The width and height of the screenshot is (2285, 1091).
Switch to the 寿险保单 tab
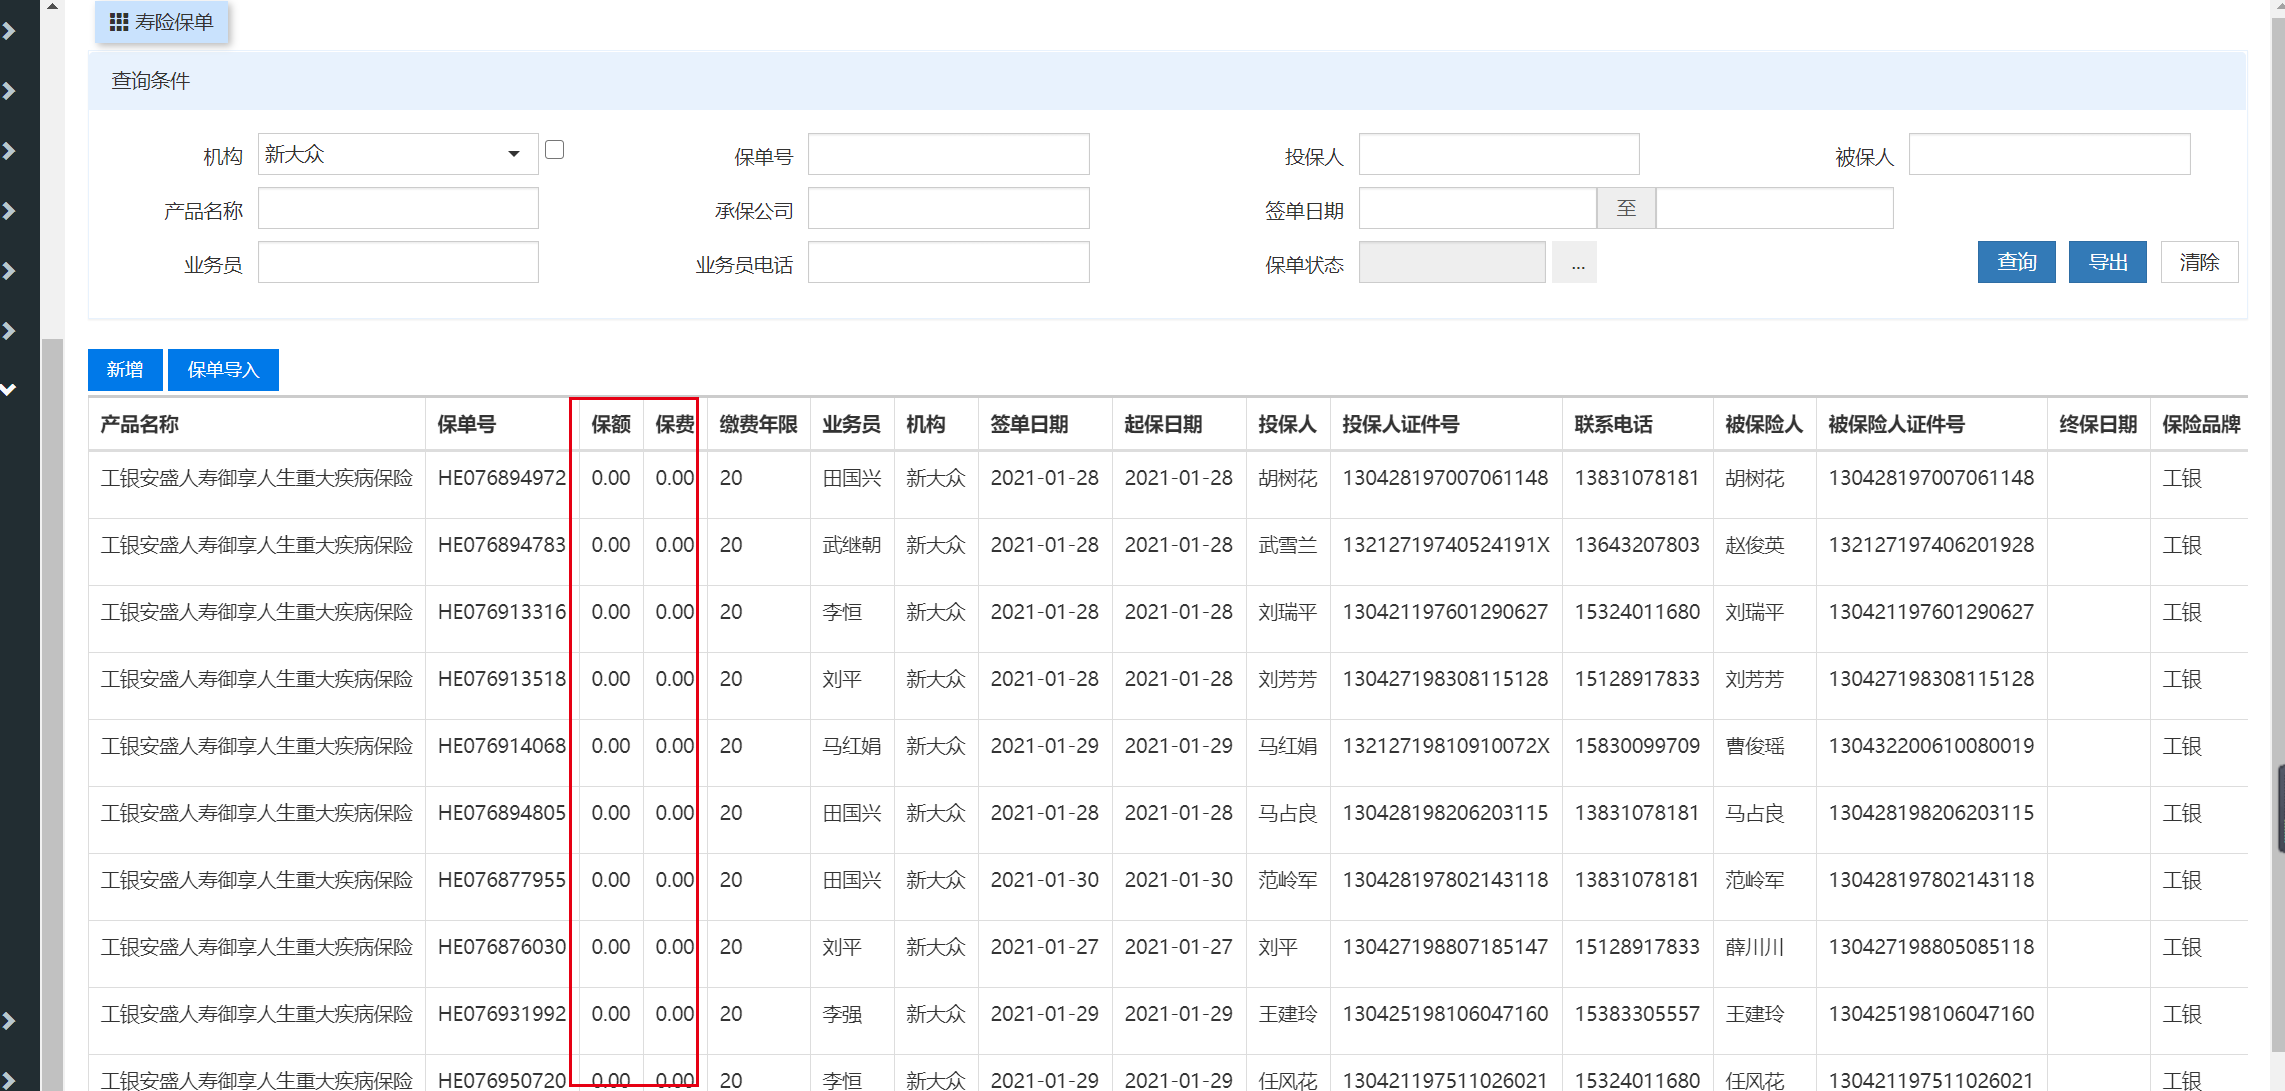point(173,22)
